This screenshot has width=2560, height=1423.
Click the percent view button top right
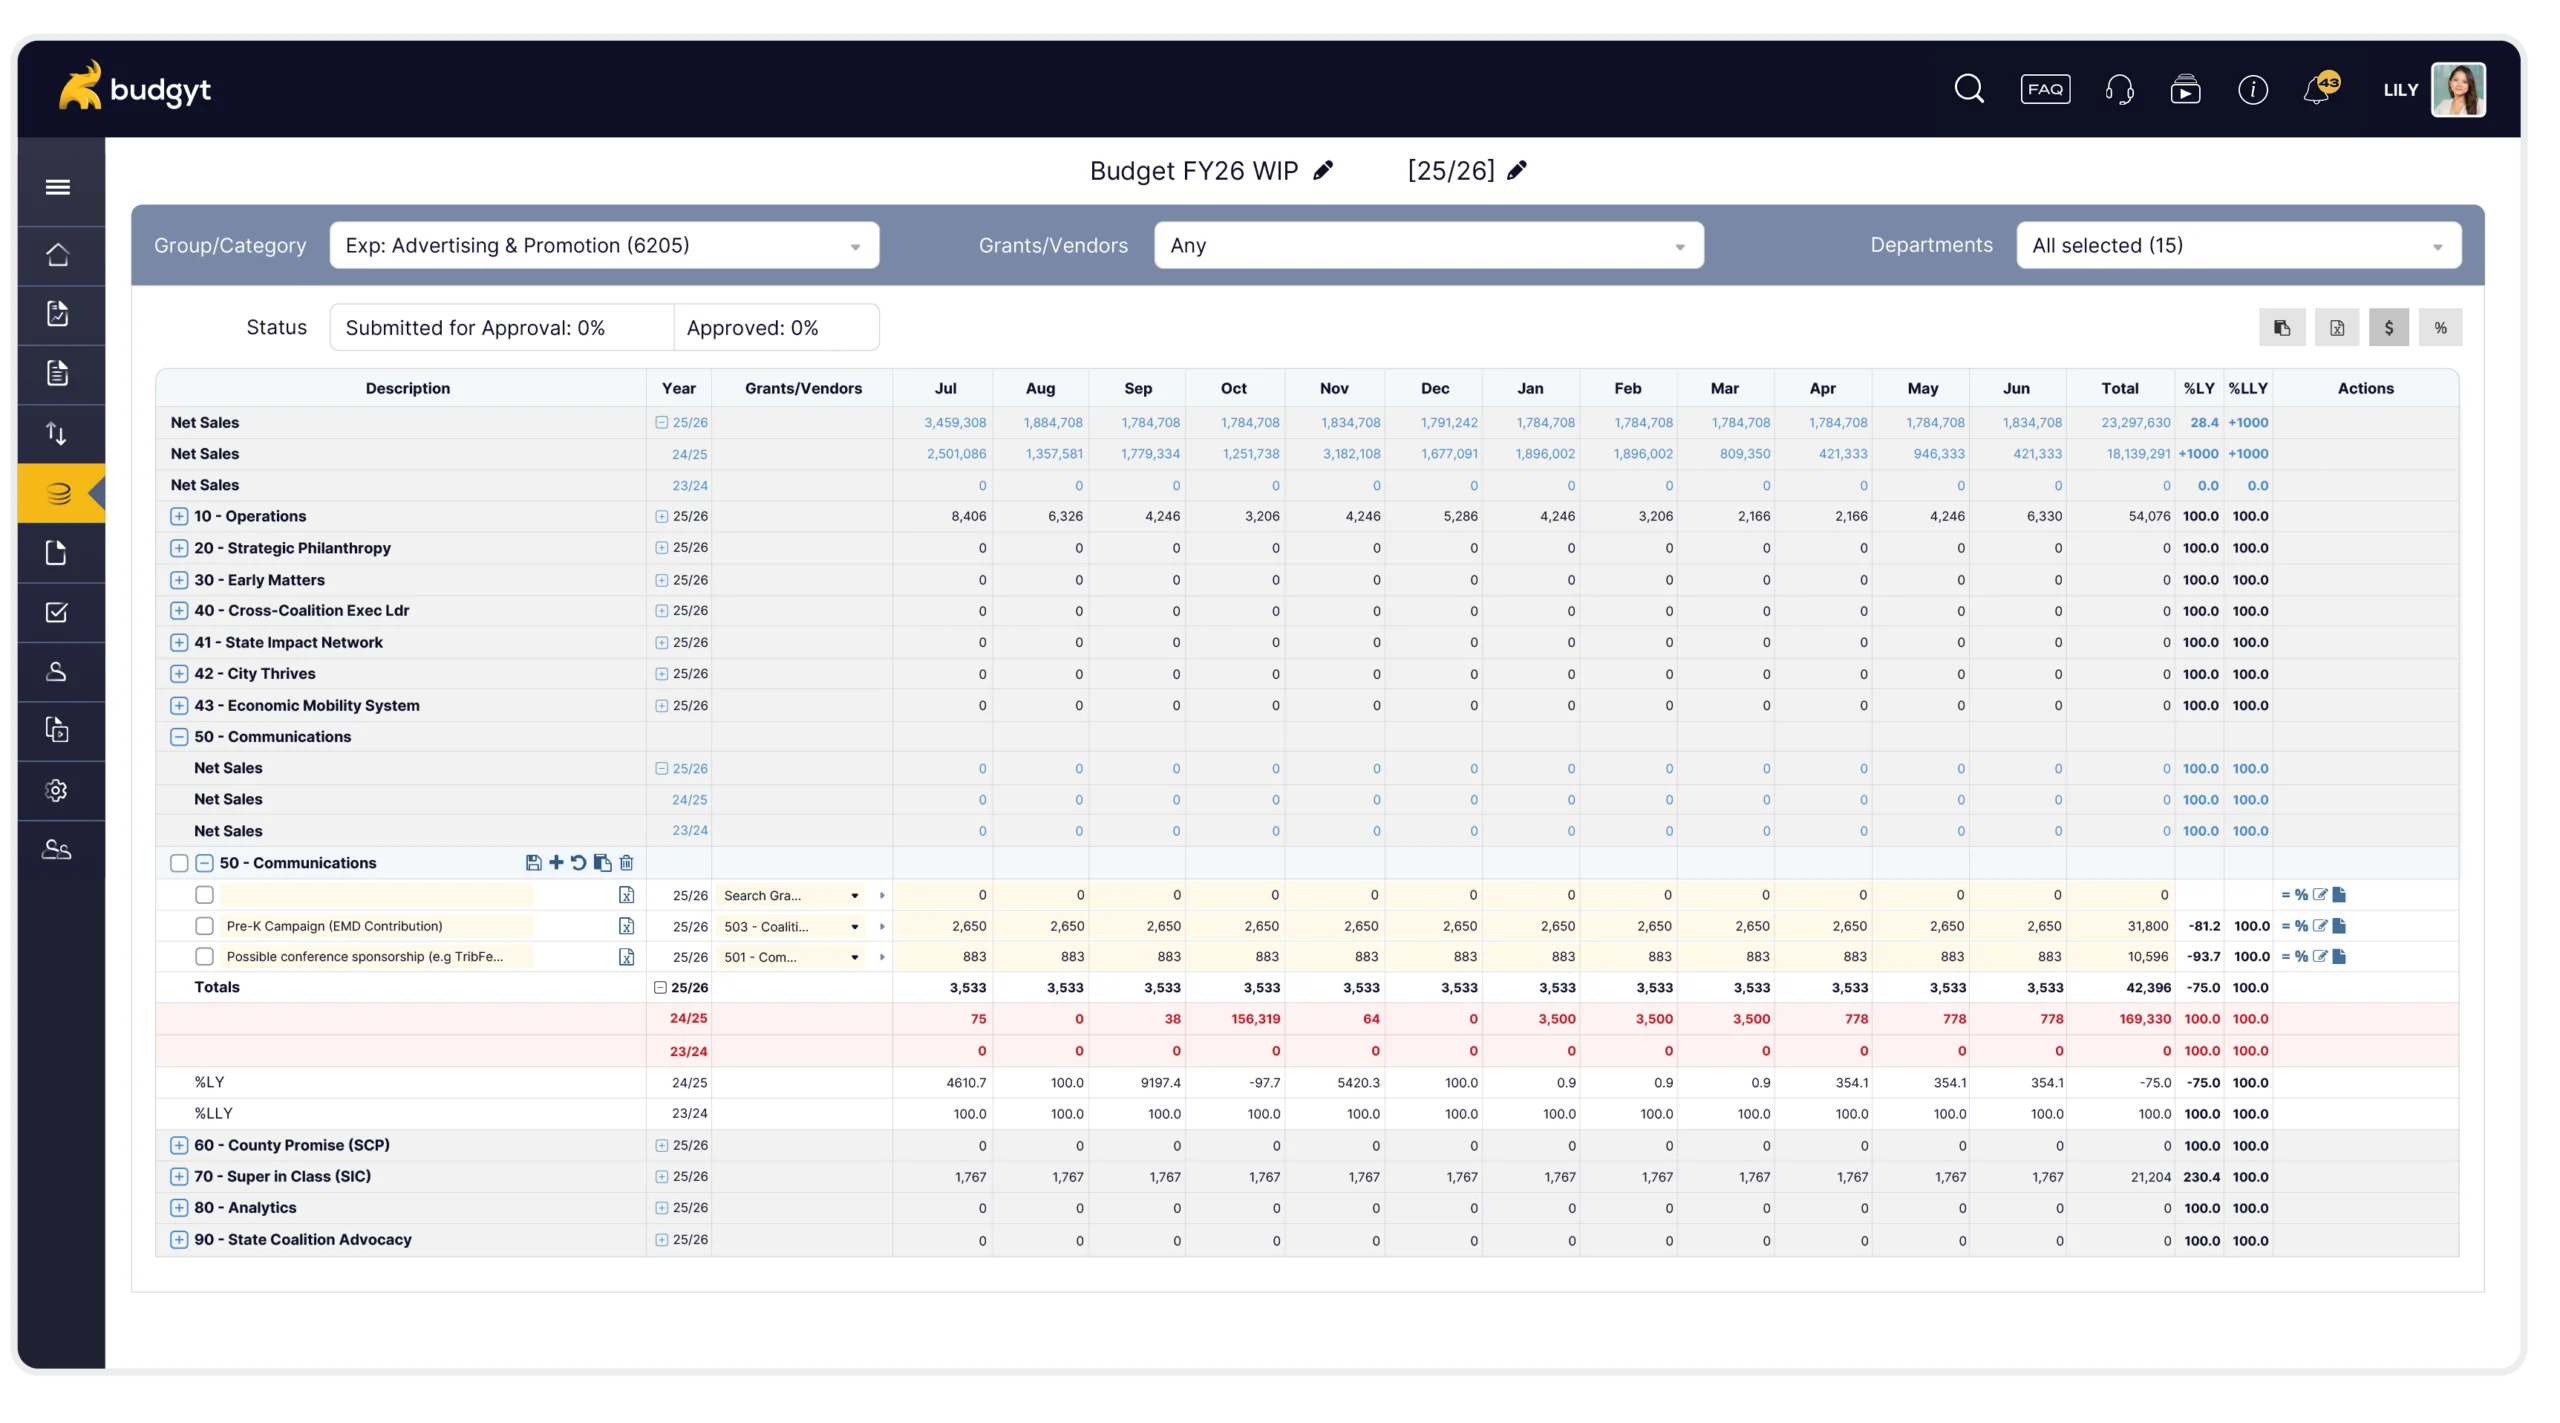[2440, 328]
